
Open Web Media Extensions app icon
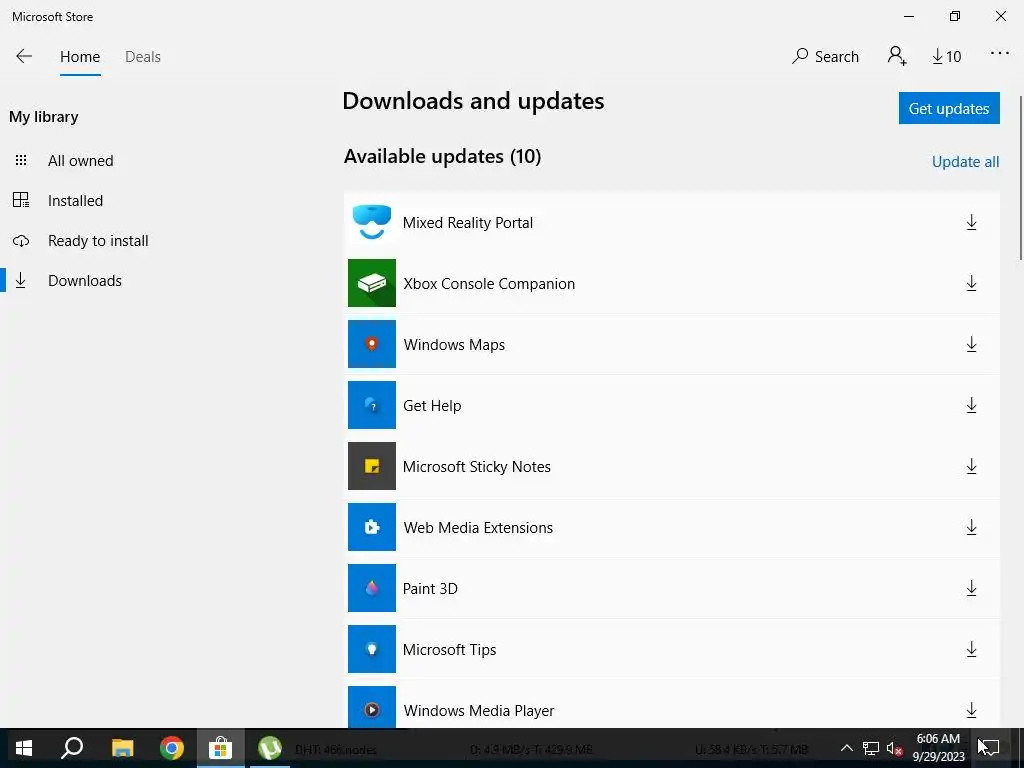(372, 527)
